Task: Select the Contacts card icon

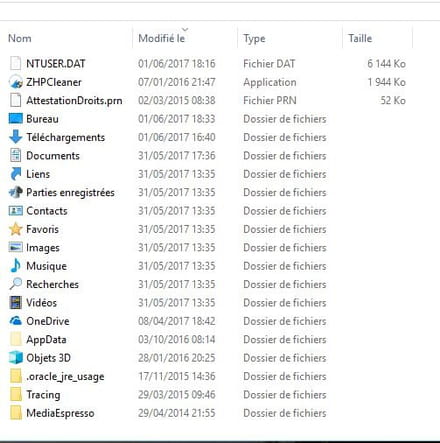Action: click(16, 211)
